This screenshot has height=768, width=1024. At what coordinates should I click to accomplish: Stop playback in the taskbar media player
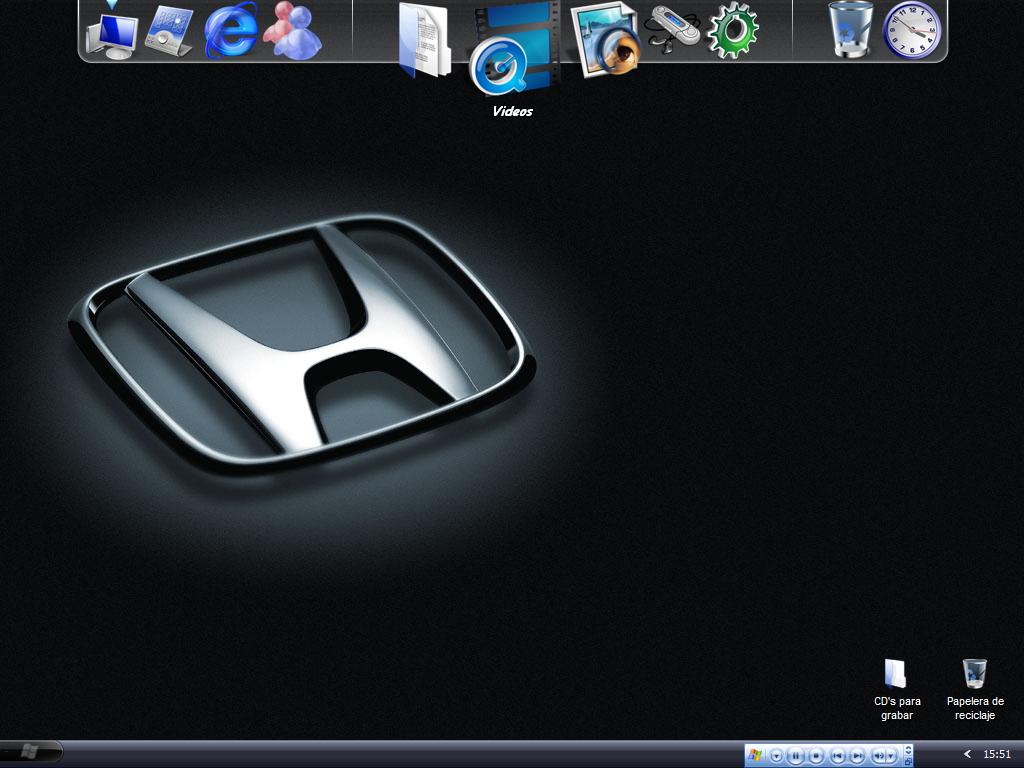[816, 756]
